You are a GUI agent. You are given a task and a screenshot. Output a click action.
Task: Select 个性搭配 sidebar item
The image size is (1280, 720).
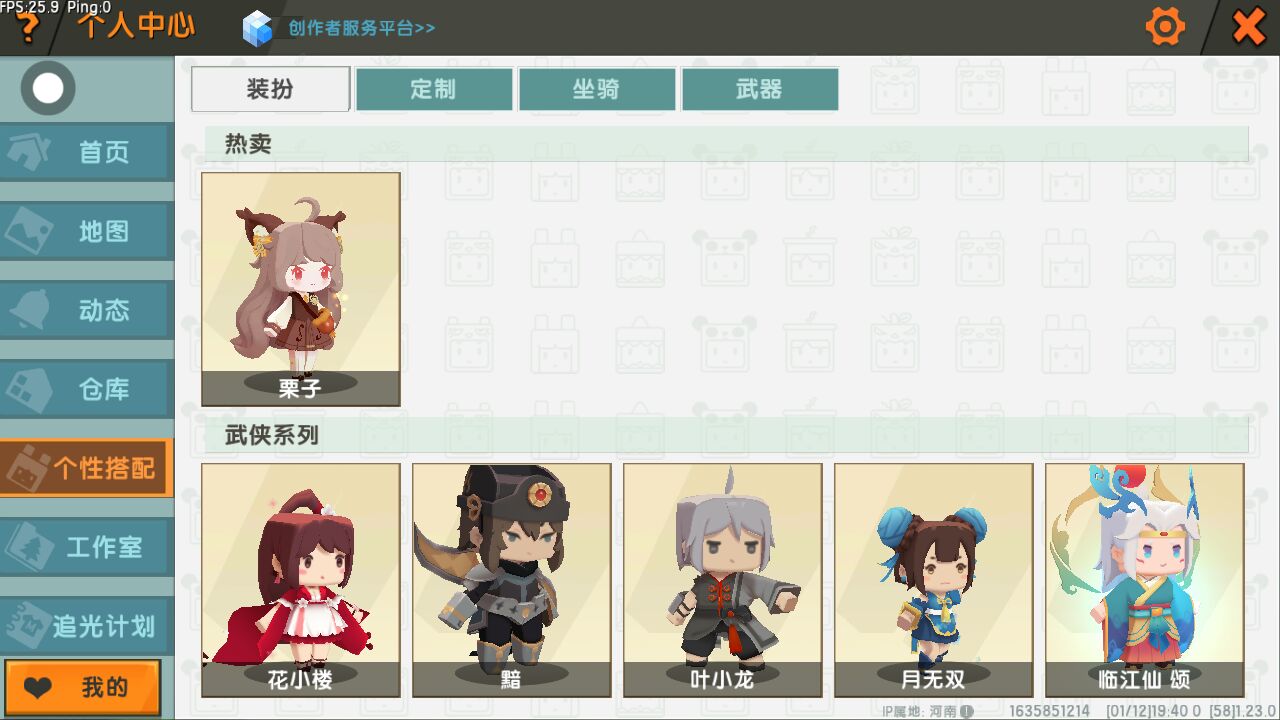pos(87,468)
